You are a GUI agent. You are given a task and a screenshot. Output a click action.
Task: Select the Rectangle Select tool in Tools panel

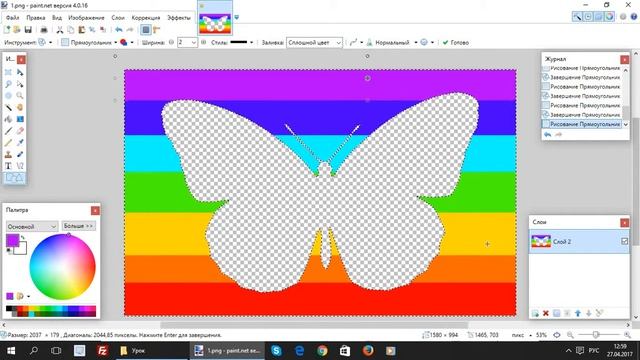8,72
